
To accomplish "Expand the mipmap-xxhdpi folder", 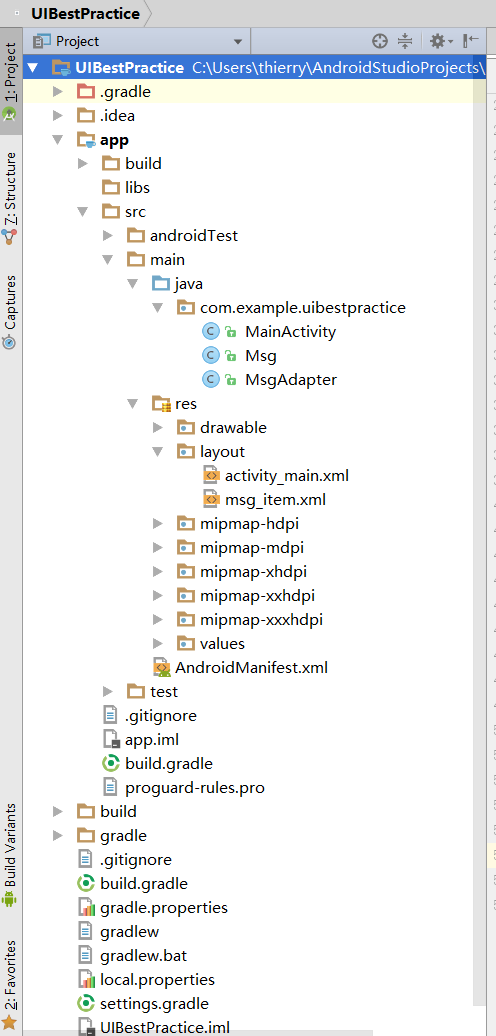I will (158, 595).
